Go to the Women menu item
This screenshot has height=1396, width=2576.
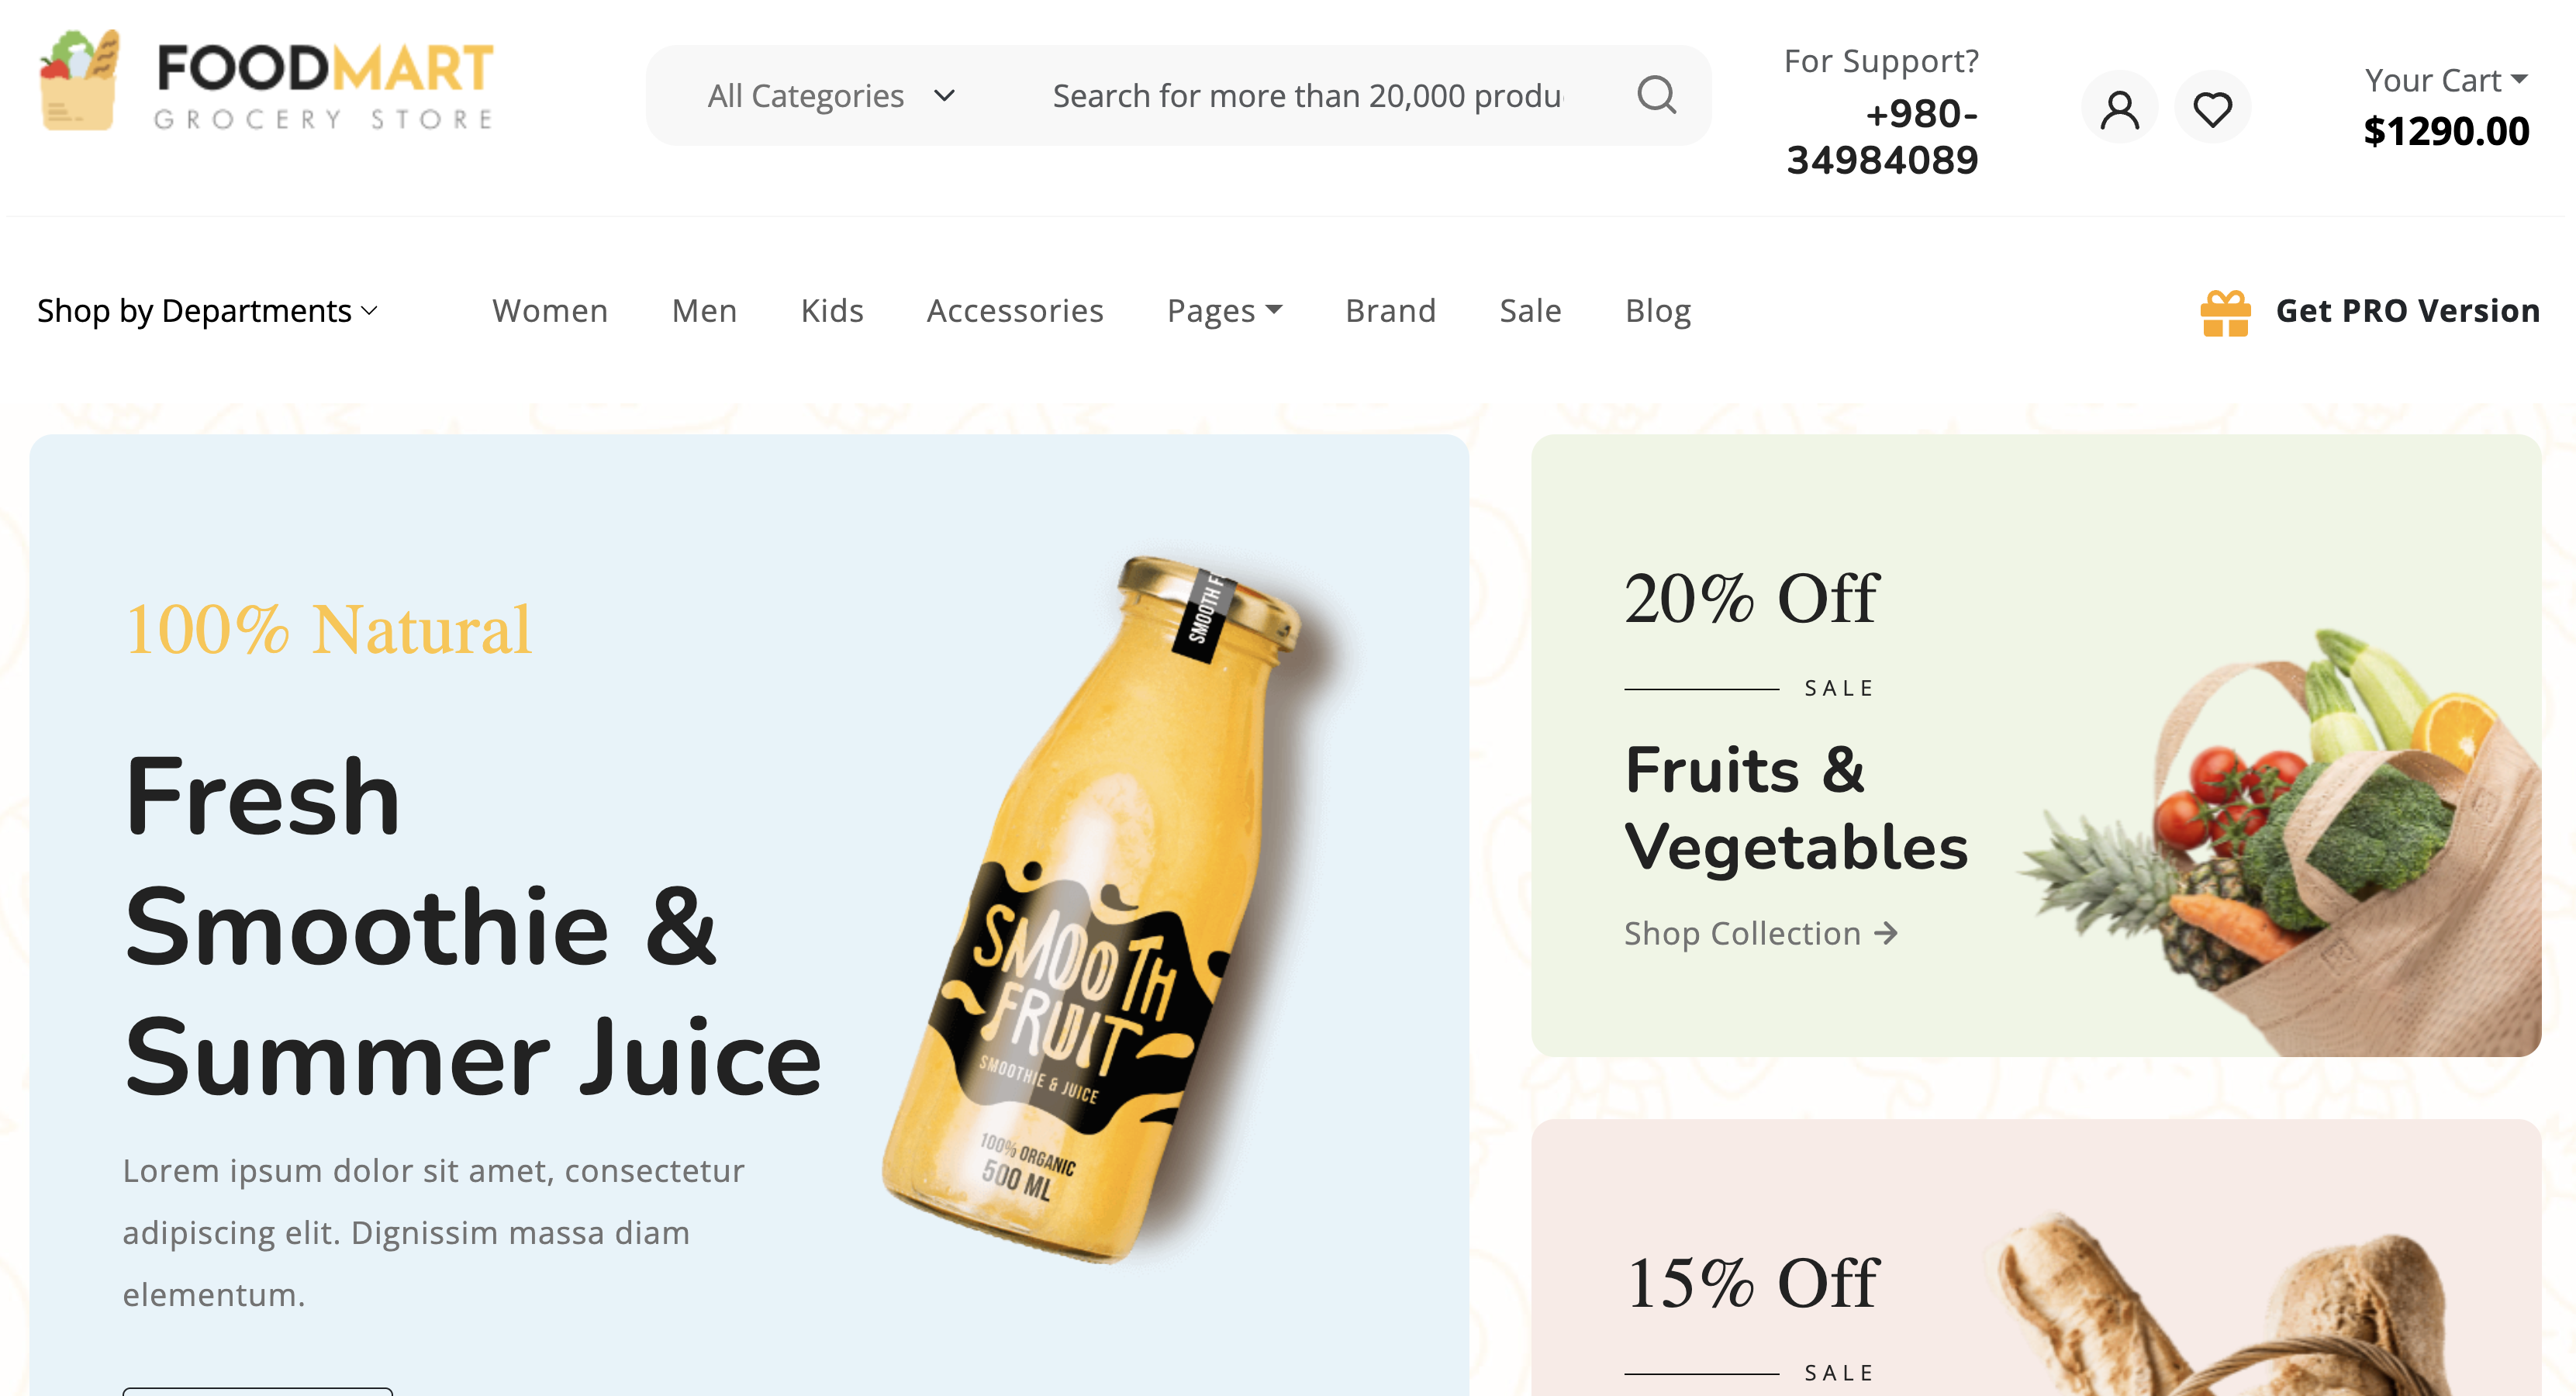550,311
